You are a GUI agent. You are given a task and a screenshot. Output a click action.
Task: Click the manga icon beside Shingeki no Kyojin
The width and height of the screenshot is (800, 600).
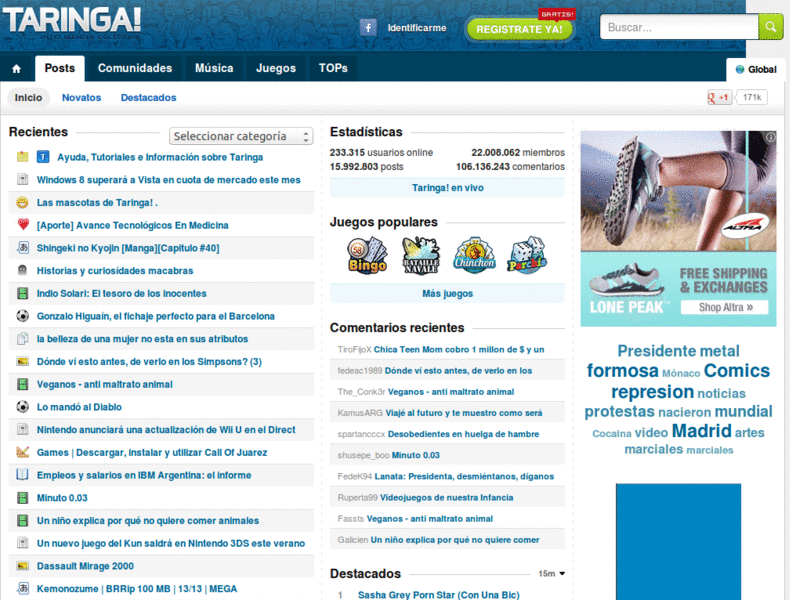[x=22, y=248]
